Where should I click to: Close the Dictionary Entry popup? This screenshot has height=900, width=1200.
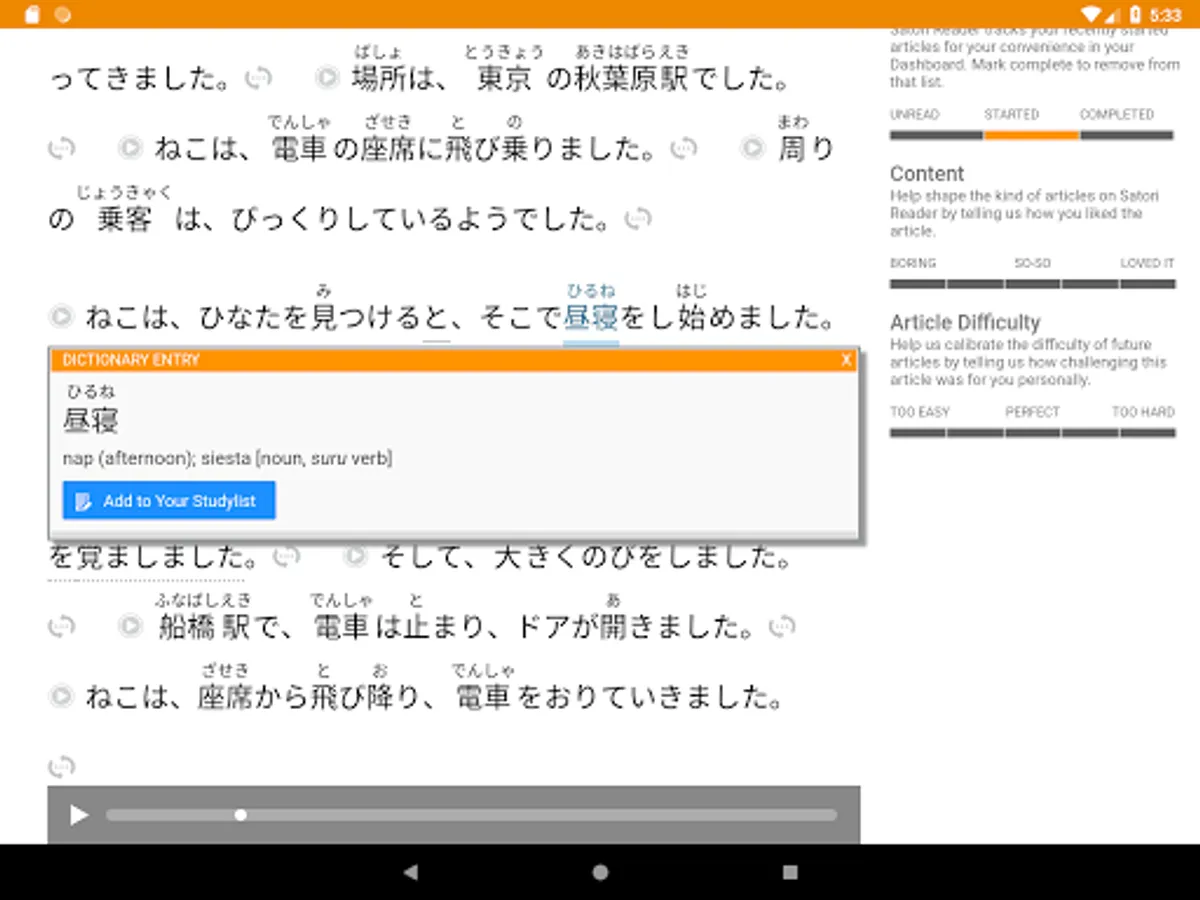846,360
